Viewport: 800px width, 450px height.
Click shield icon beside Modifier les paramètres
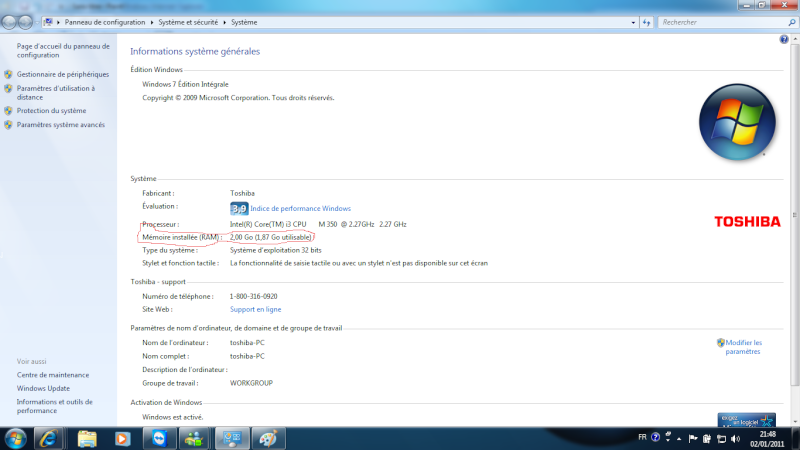(x=720, y=343)
